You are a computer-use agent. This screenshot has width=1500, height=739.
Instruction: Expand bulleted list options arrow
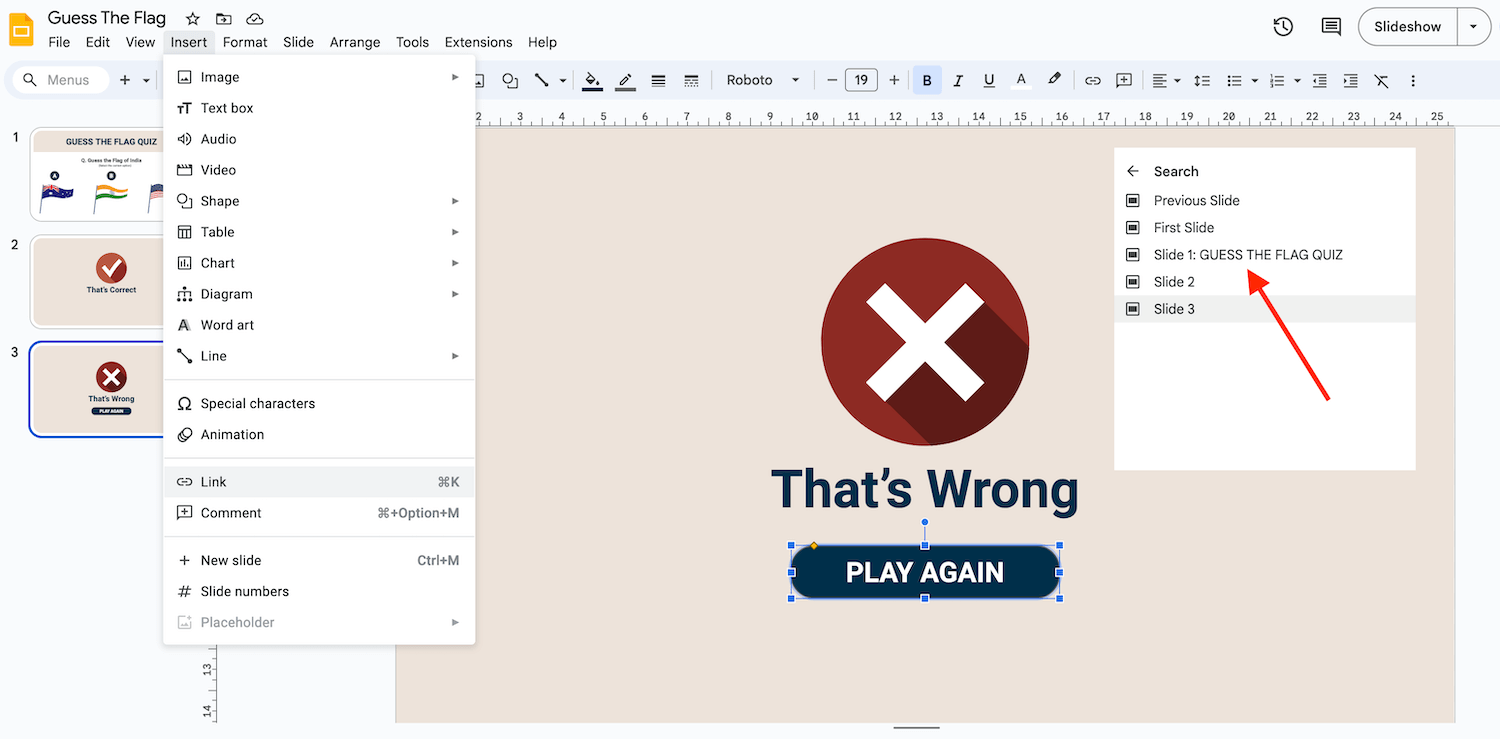click(1255, 80)
